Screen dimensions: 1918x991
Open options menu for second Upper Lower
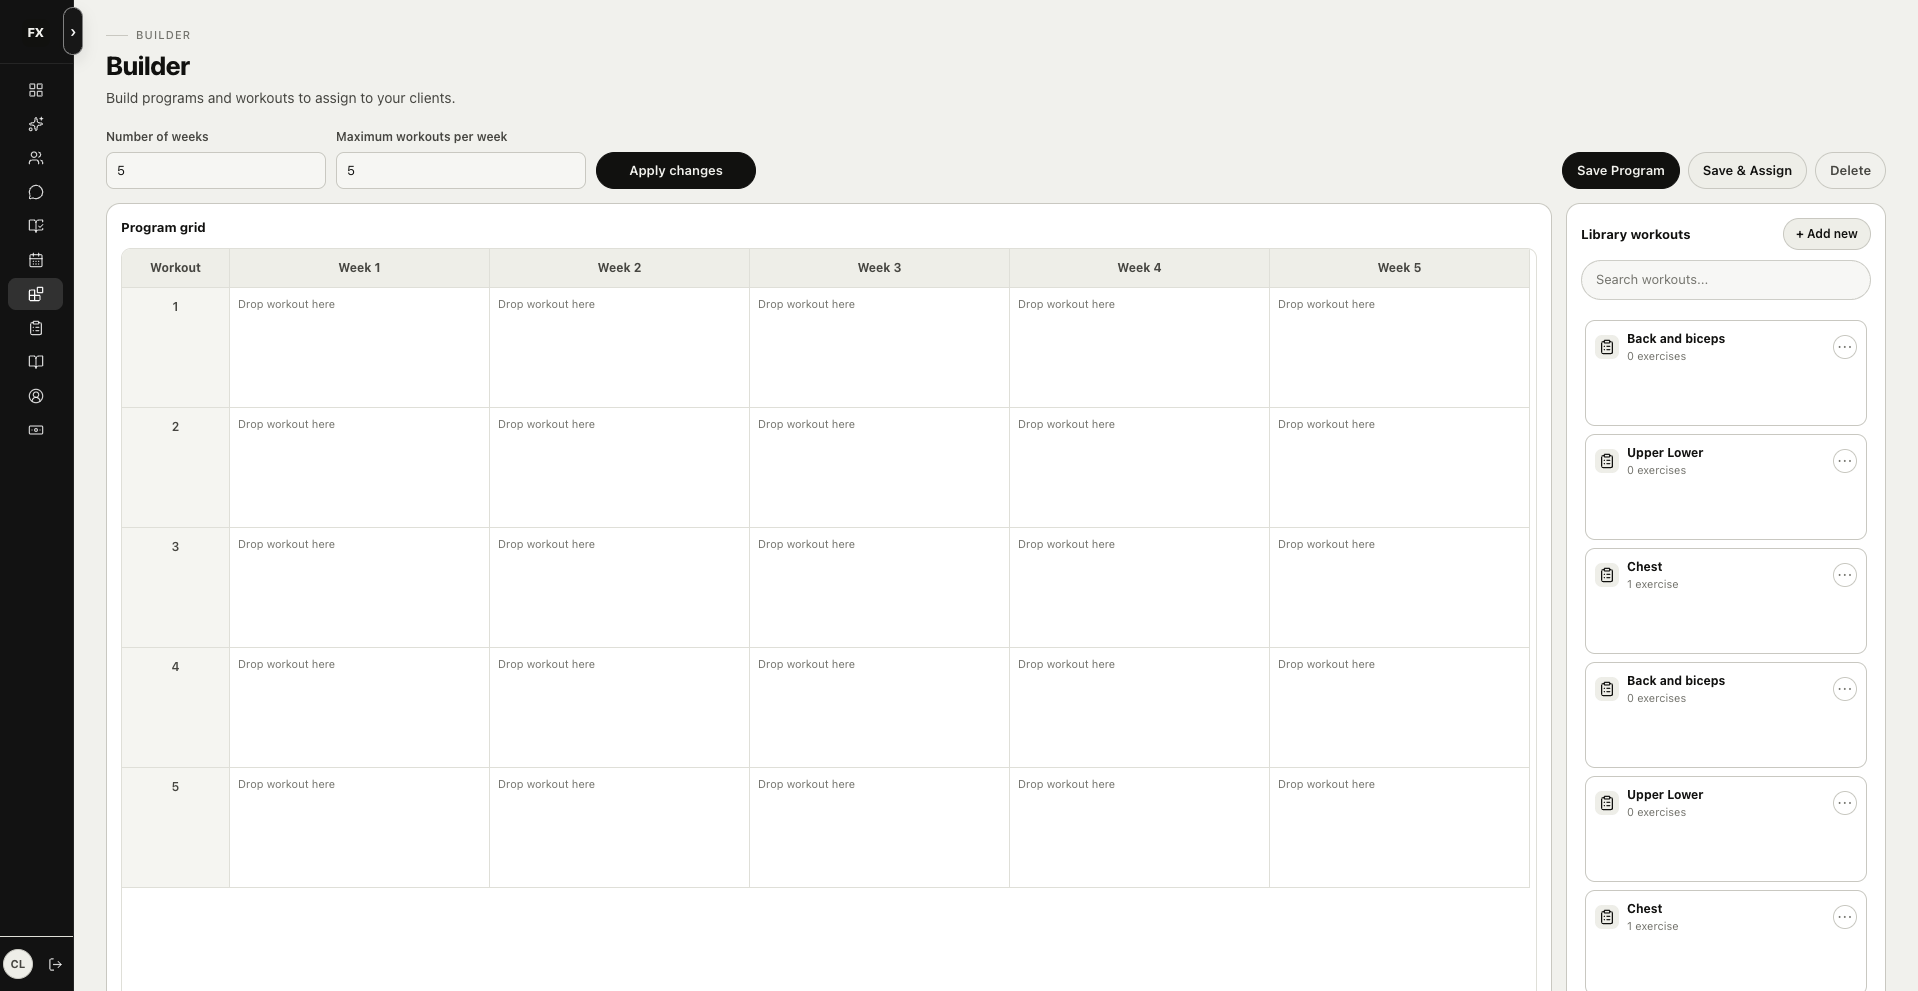(1844, 803)
